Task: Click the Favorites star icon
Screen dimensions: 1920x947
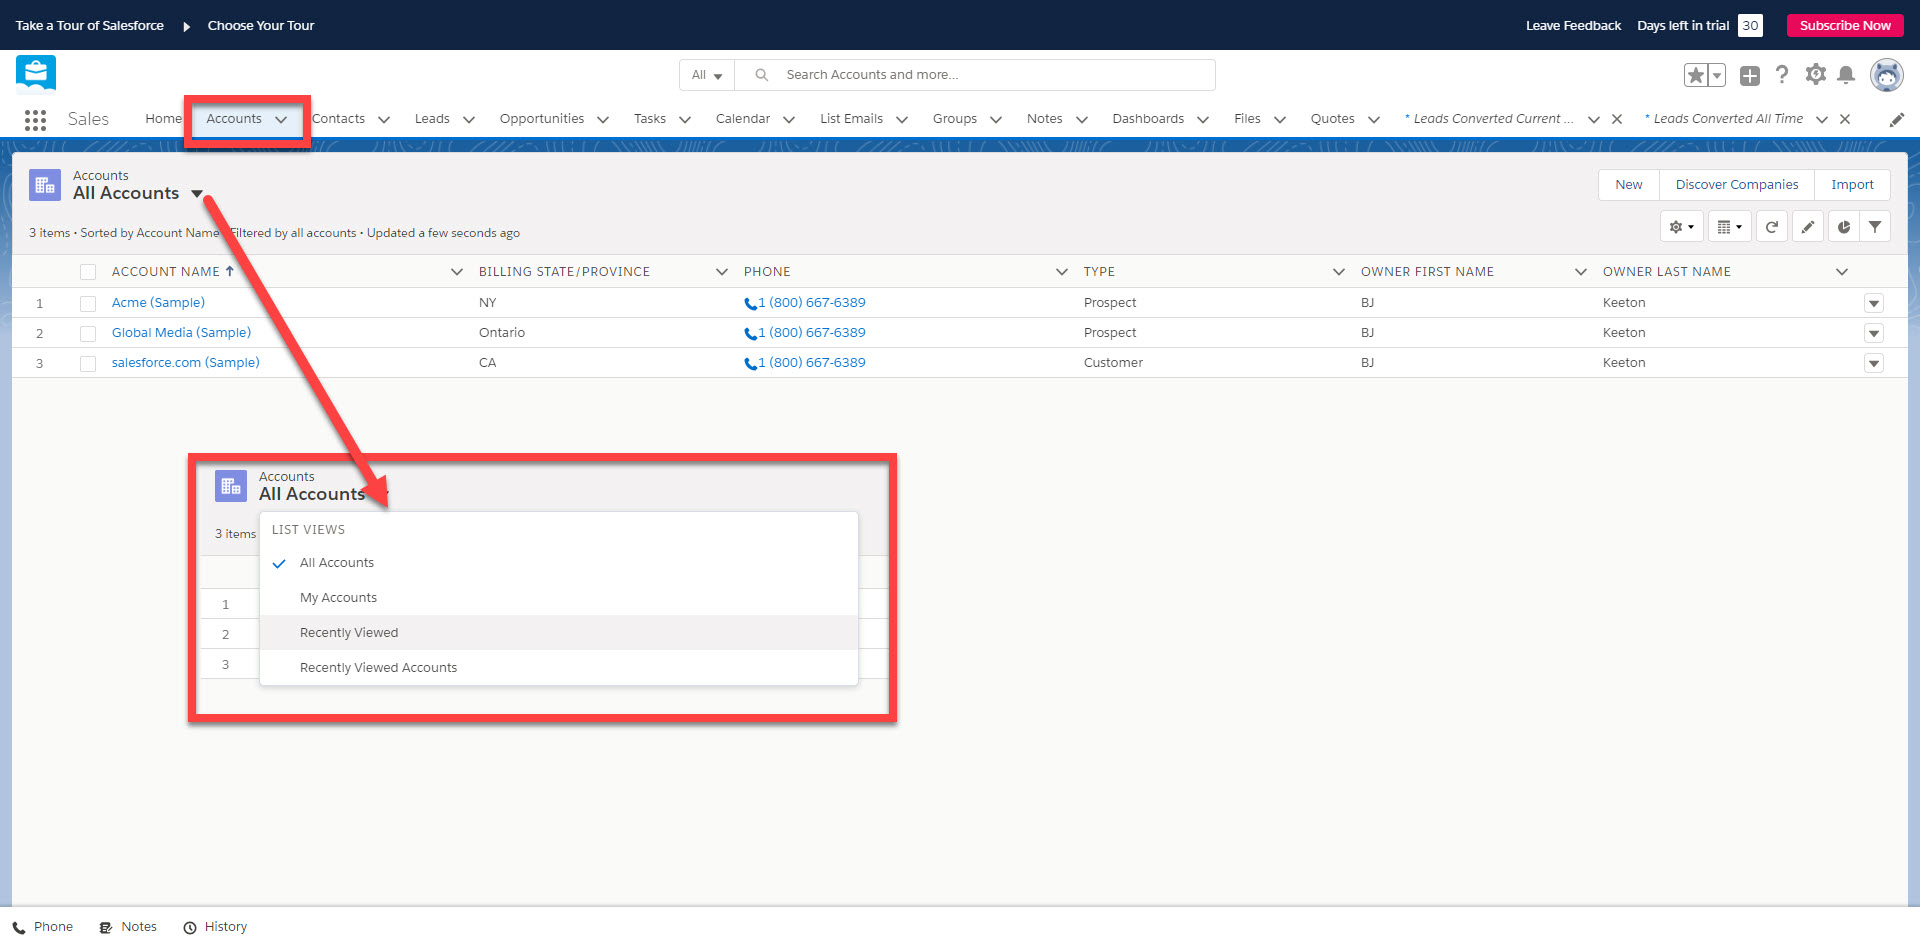Action: tap(1696, 75)
